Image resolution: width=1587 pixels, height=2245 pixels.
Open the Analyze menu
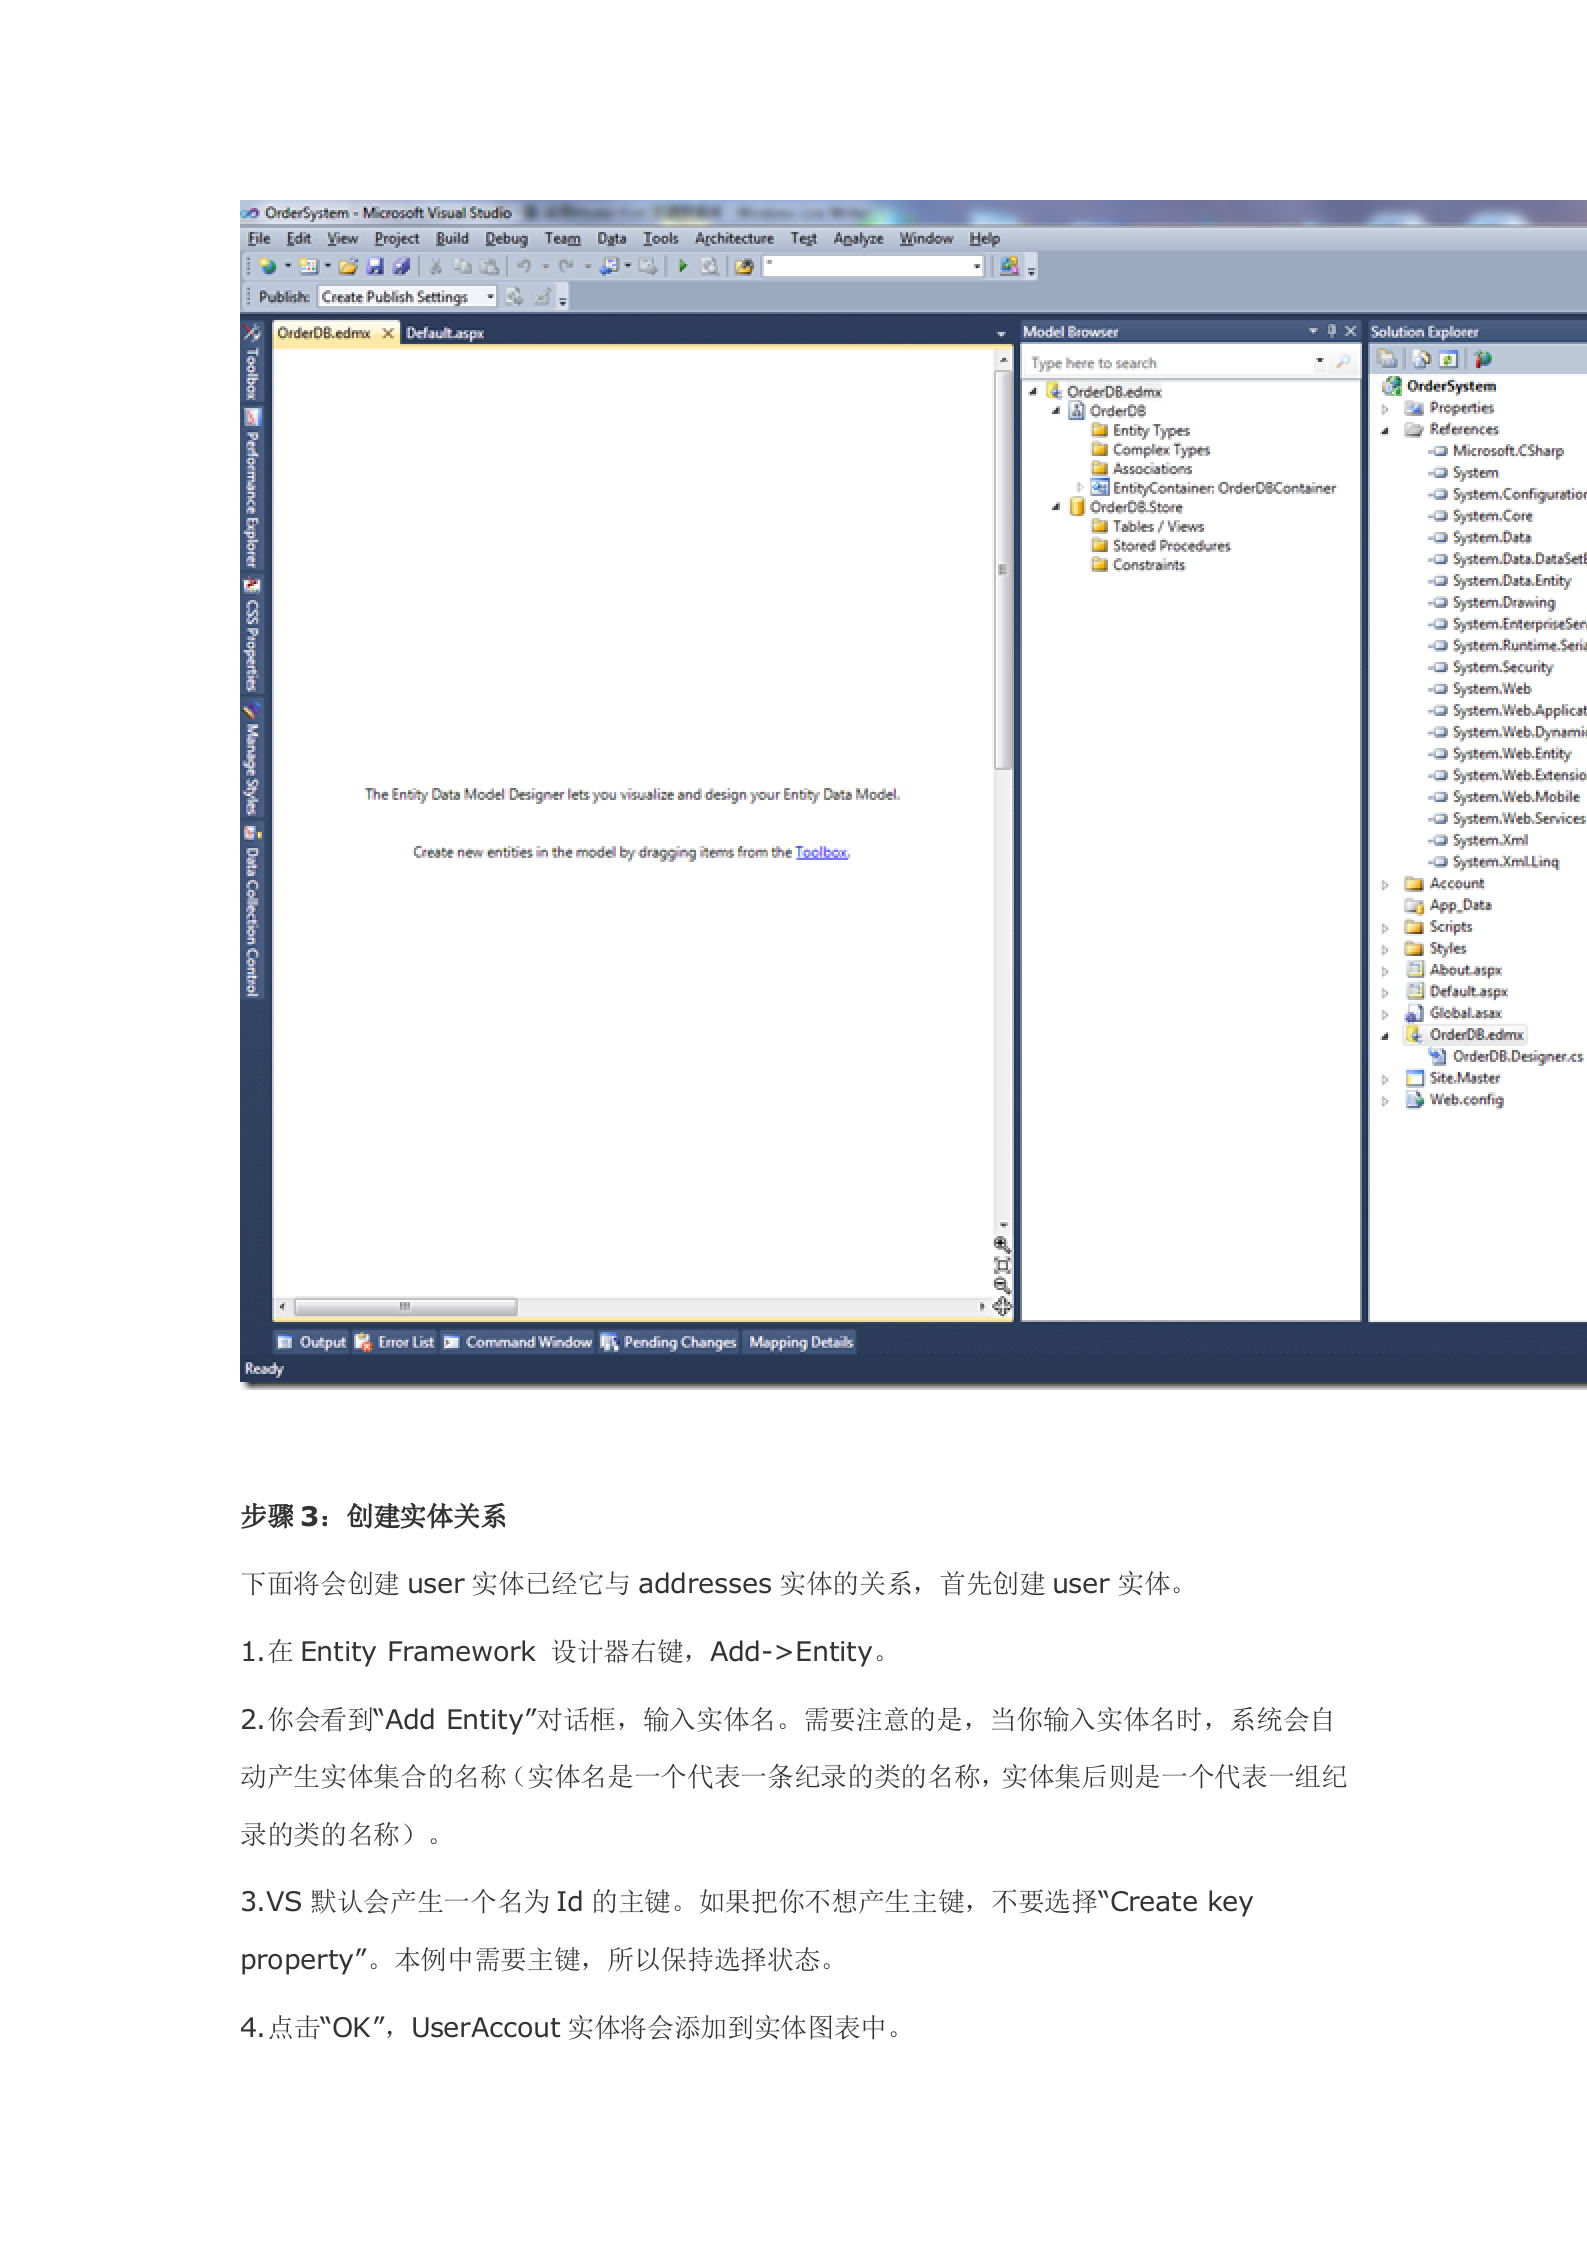pyautogui.click(x=858, y=238)
